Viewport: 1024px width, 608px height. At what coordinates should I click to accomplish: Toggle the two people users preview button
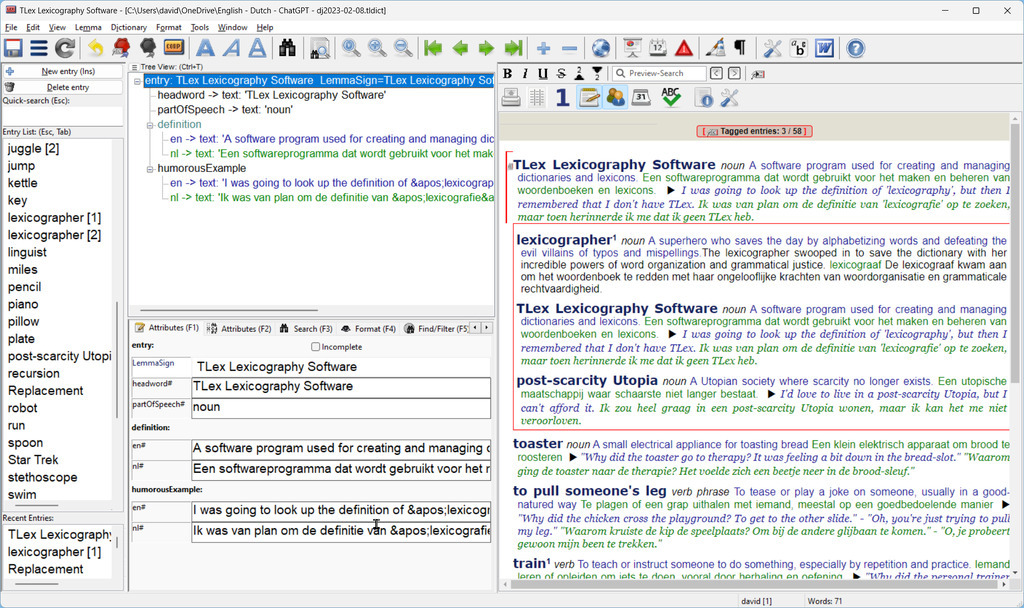tap(615, 97)
